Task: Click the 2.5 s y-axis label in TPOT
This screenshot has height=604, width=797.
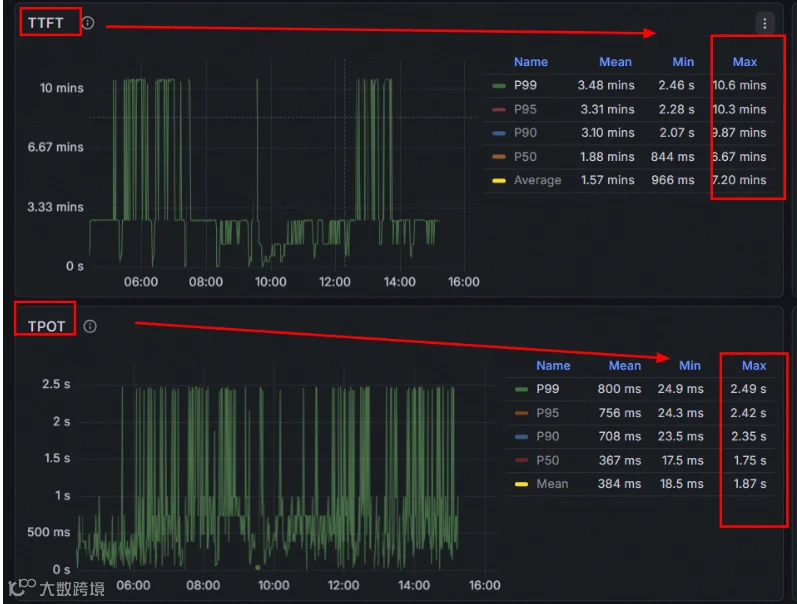Action: click(56, 384)
